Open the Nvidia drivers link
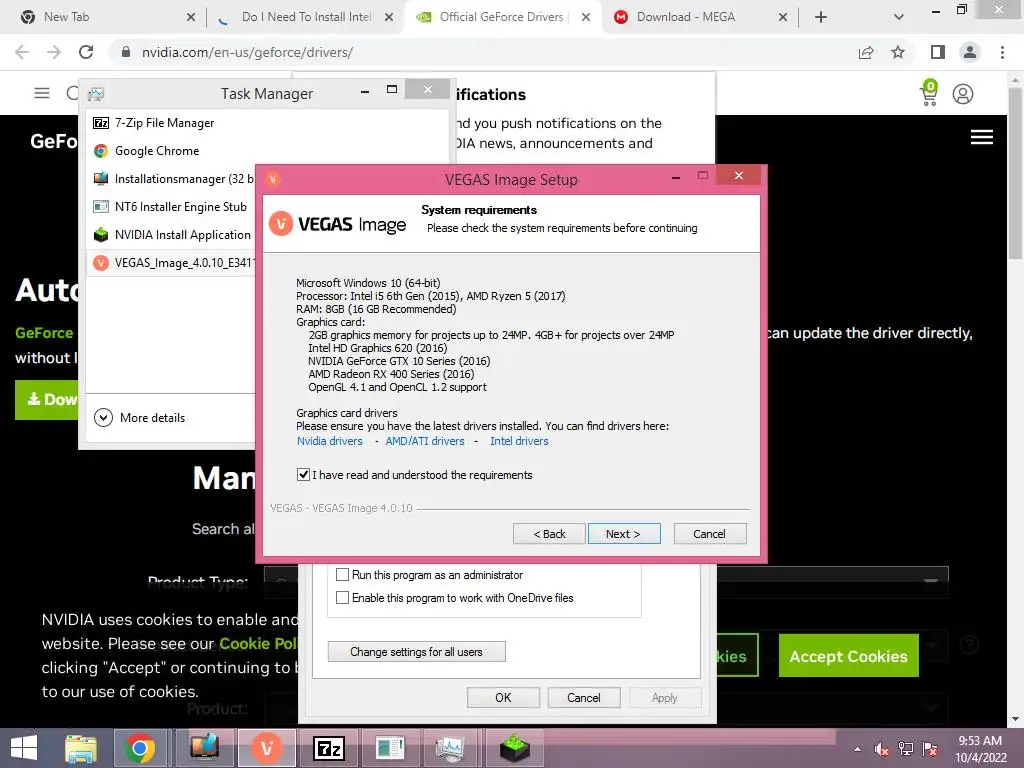1024x768 pixels. tap(330, 441)
